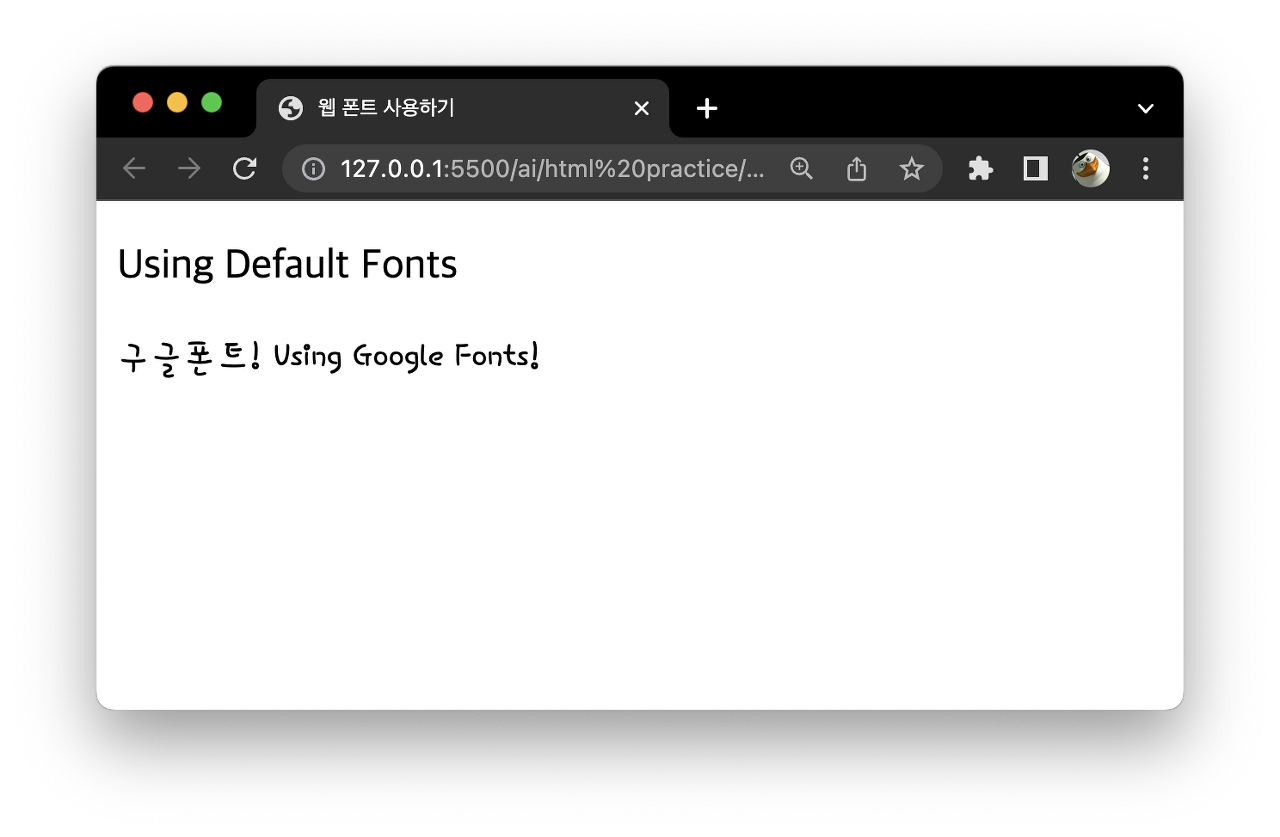Close the 웹 폰트 사용하기 tab

click(642, 108)
